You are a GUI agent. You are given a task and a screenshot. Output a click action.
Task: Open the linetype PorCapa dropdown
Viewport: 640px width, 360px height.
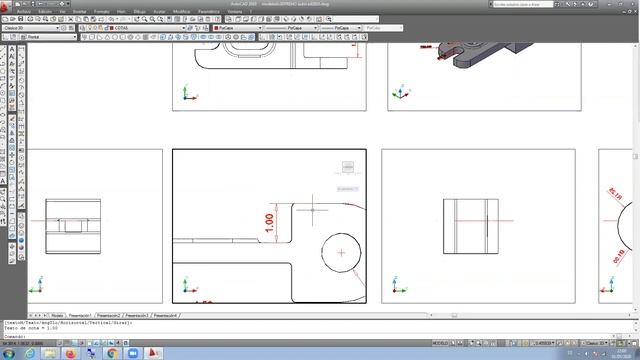pos(290,28)
